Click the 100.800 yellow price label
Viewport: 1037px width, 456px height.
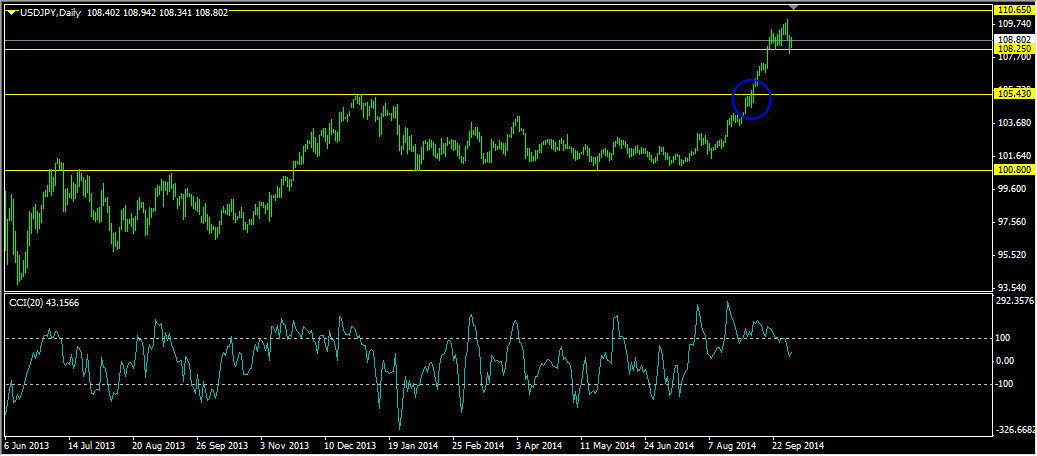pyautogui.click(x=1014, y=171)
